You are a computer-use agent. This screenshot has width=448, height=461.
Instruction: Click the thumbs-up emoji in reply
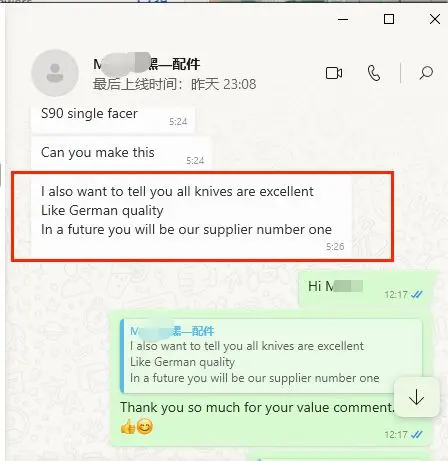[128, 427]
